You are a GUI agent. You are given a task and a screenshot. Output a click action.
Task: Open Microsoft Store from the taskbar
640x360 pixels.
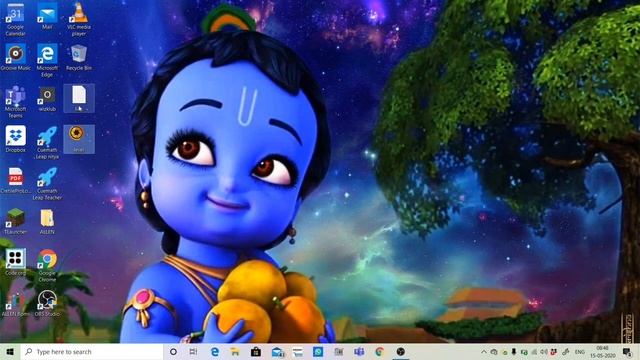256,352
